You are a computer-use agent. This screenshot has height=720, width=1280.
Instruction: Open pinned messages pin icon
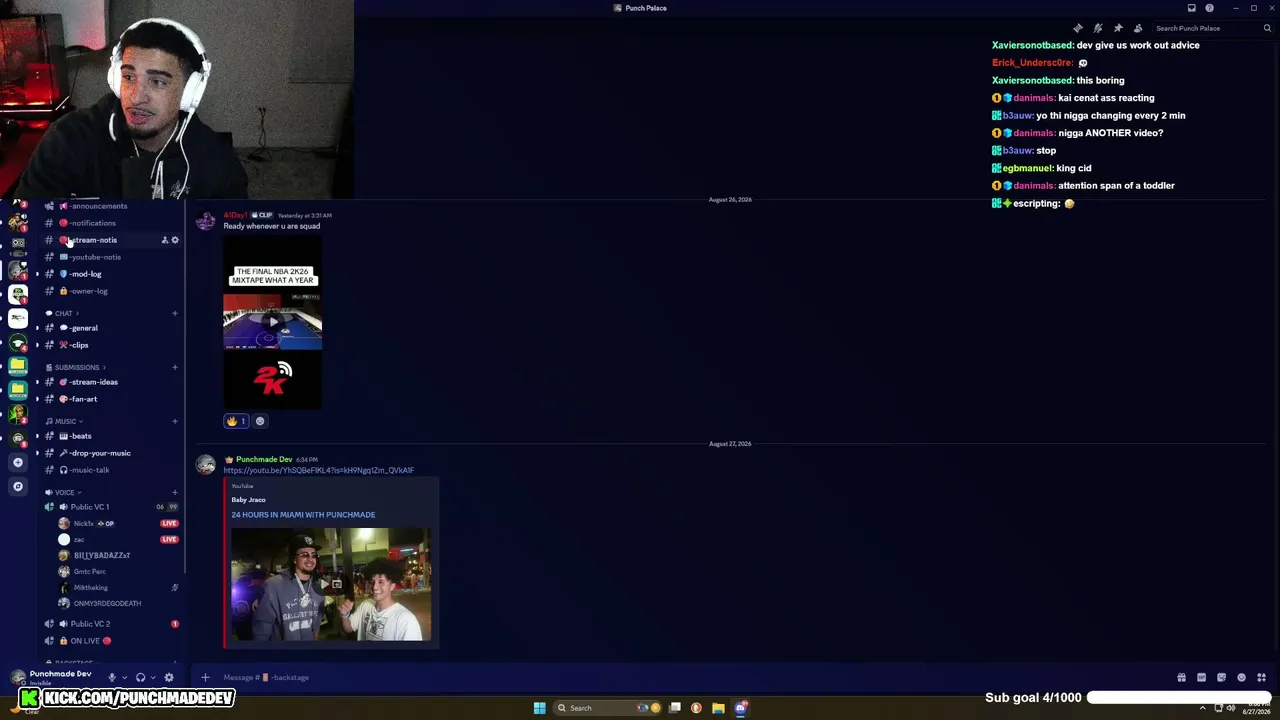pyautogui.click(x=1118, y=28)
